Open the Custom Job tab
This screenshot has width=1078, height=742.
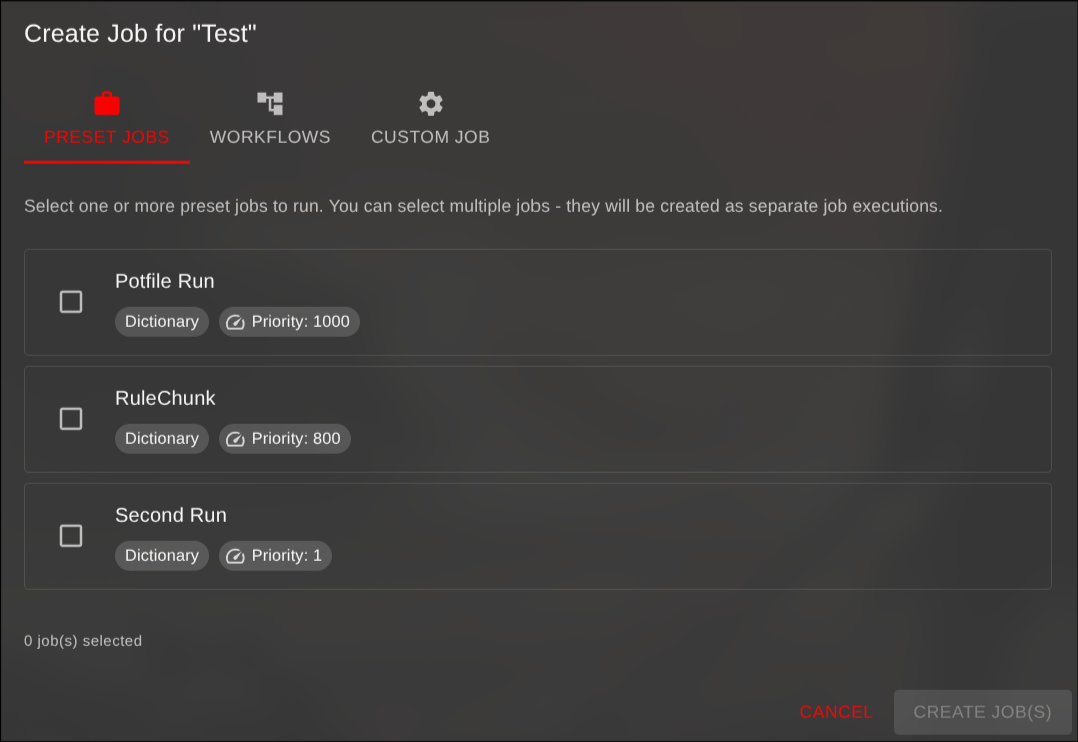430,136
